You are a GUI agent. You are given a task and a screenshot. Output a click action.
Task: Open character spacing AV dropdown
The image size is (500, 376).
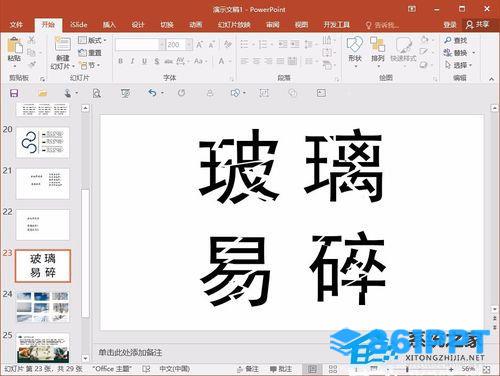183,61
